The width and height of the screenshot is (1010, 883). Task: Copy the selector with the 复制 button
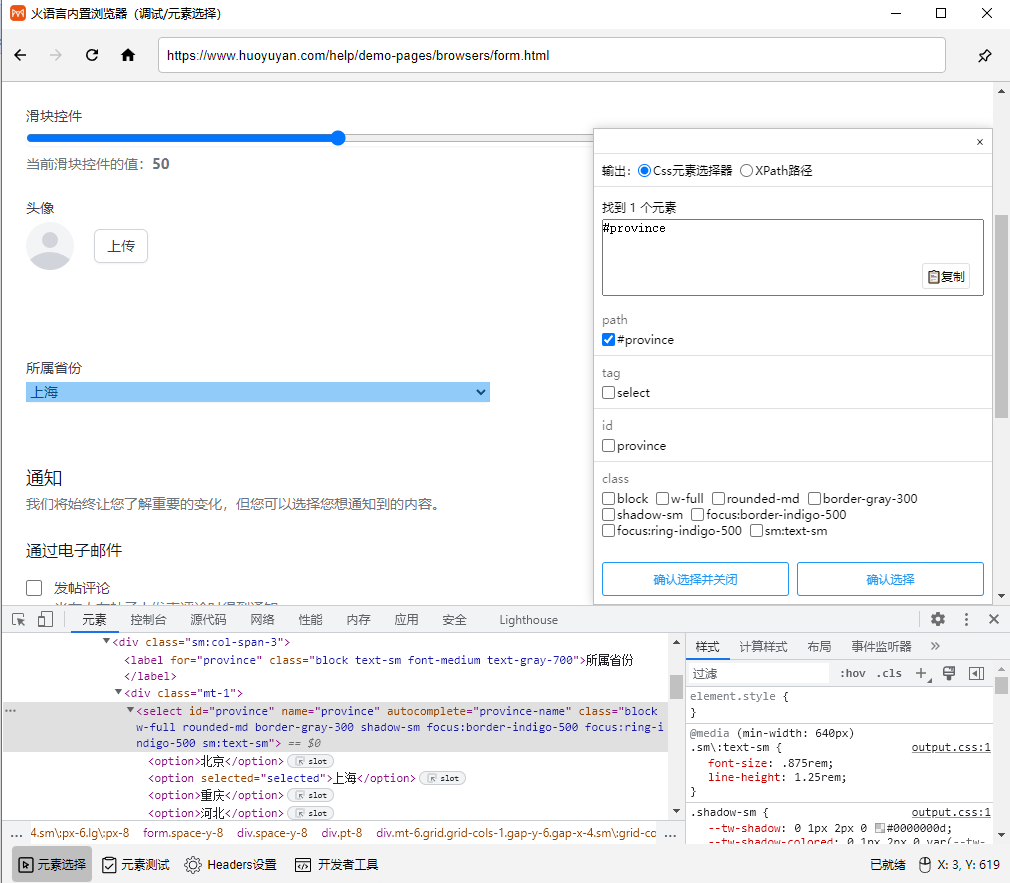pyautogui.click(x=946, y=277)
